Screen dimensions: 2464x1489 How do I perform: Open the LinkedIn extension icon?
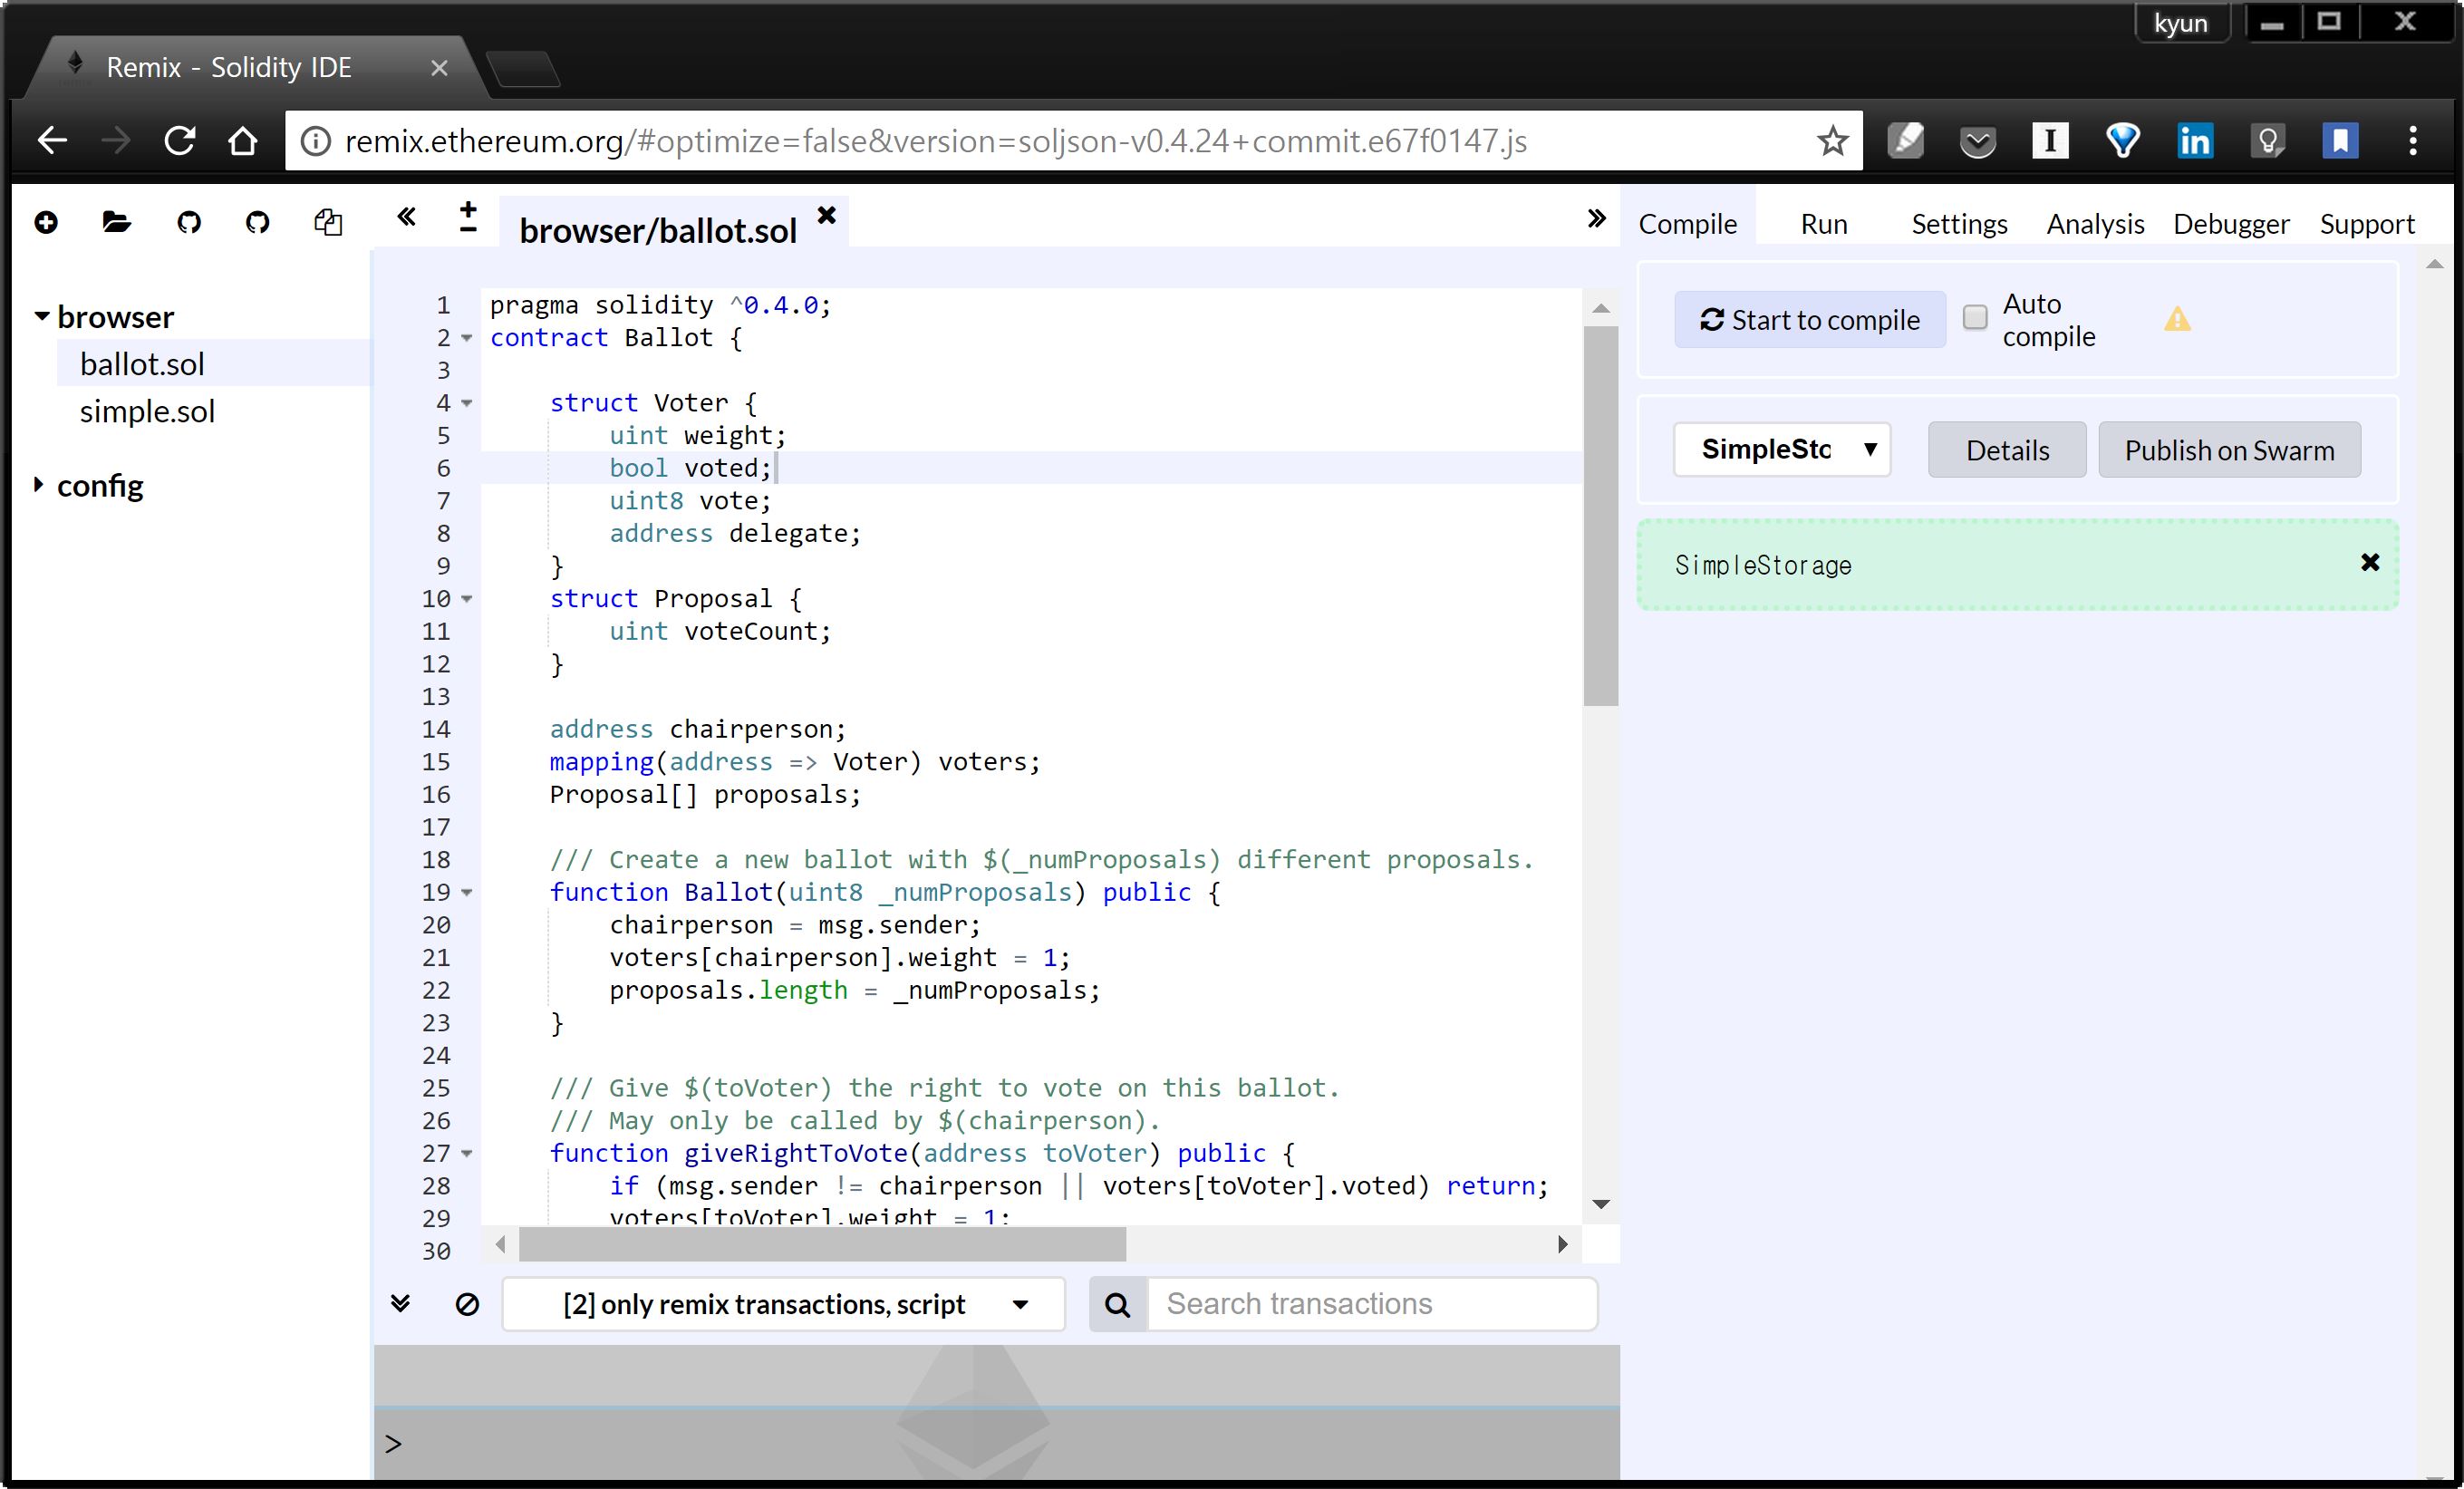point(2194,141)
